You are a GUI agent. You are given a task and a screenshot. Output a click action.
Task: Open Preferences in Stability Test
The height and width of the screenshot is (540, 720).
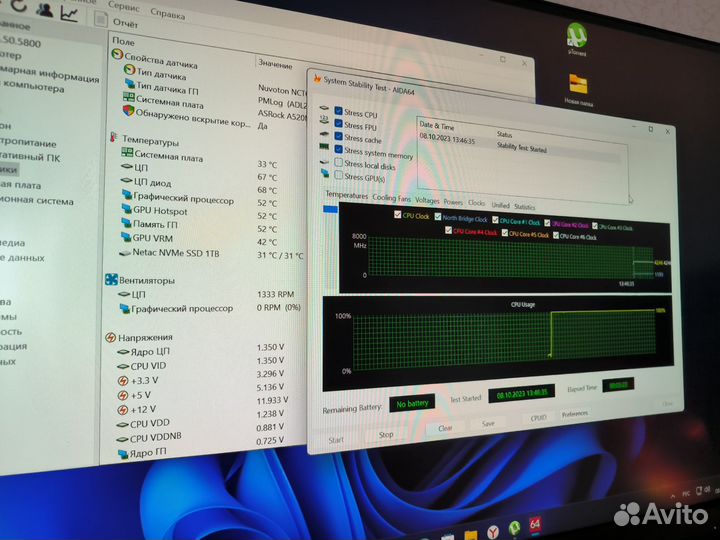tap(574, 414)
